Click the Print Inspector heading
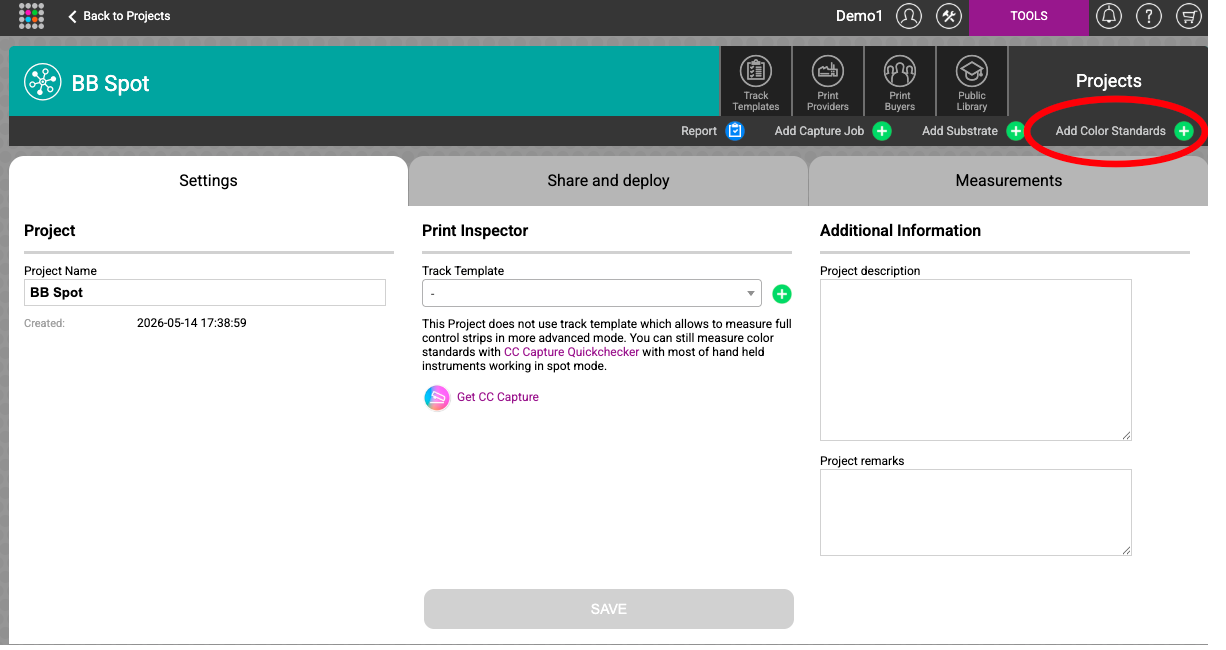 click(475, 230)
